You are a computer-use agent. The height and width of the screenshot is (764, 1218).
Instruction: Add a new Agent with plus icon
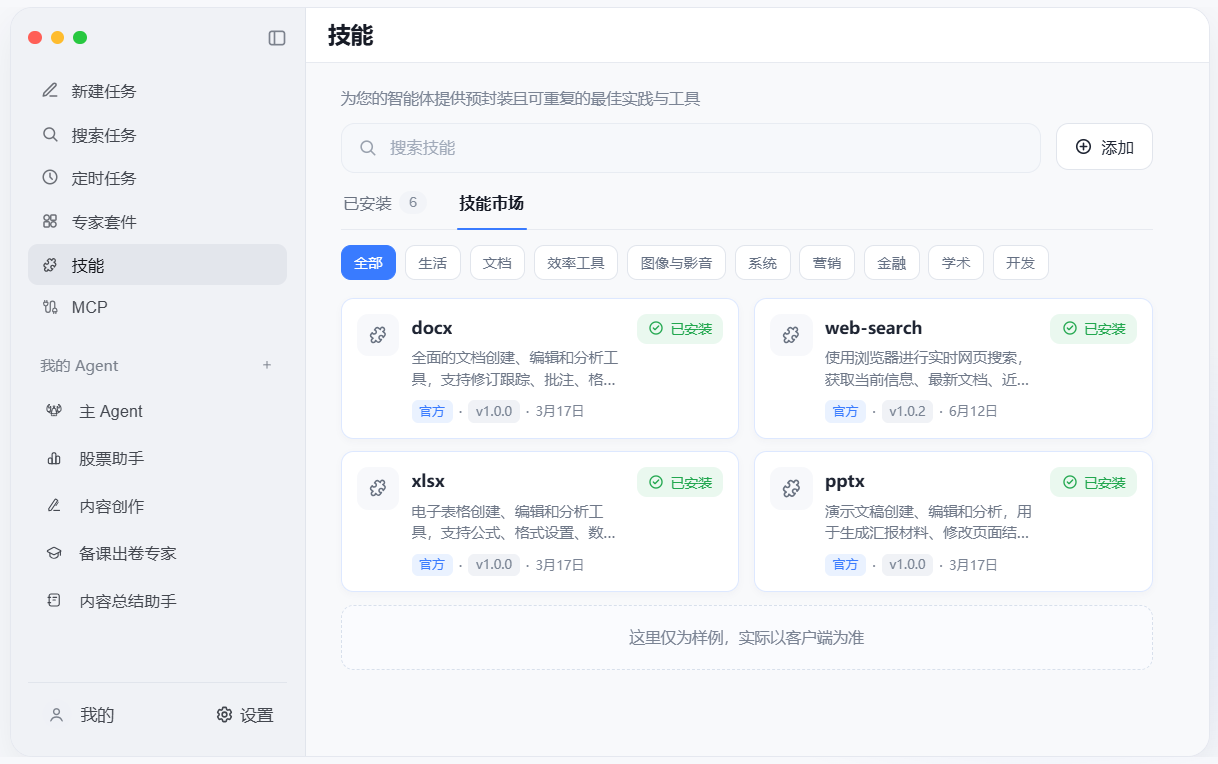coord(267,365)
